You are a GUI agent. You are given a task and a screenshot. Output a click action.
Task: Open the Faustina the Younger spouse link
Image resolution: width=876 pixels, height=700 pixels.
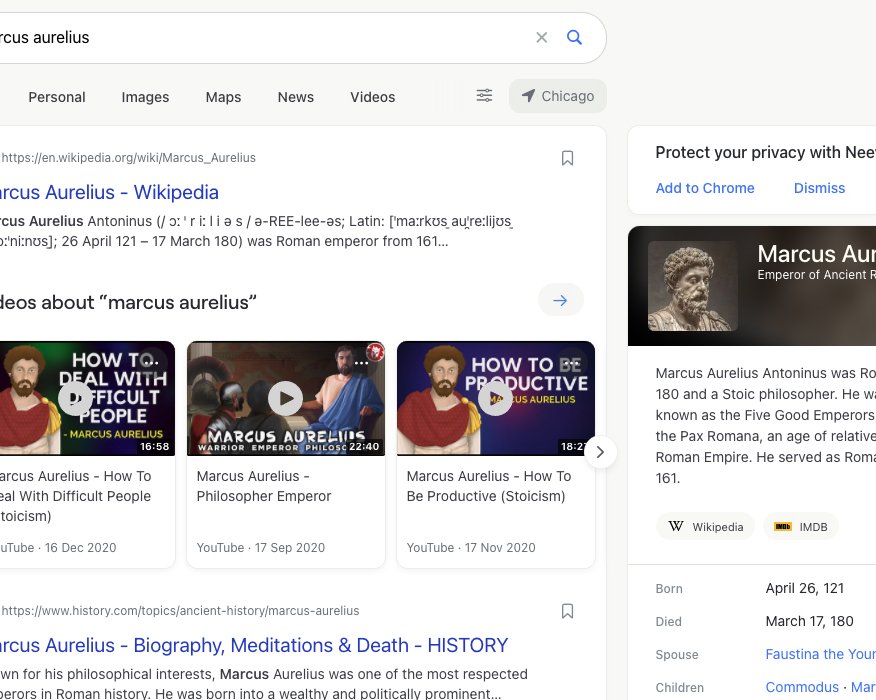coord(821,654)
